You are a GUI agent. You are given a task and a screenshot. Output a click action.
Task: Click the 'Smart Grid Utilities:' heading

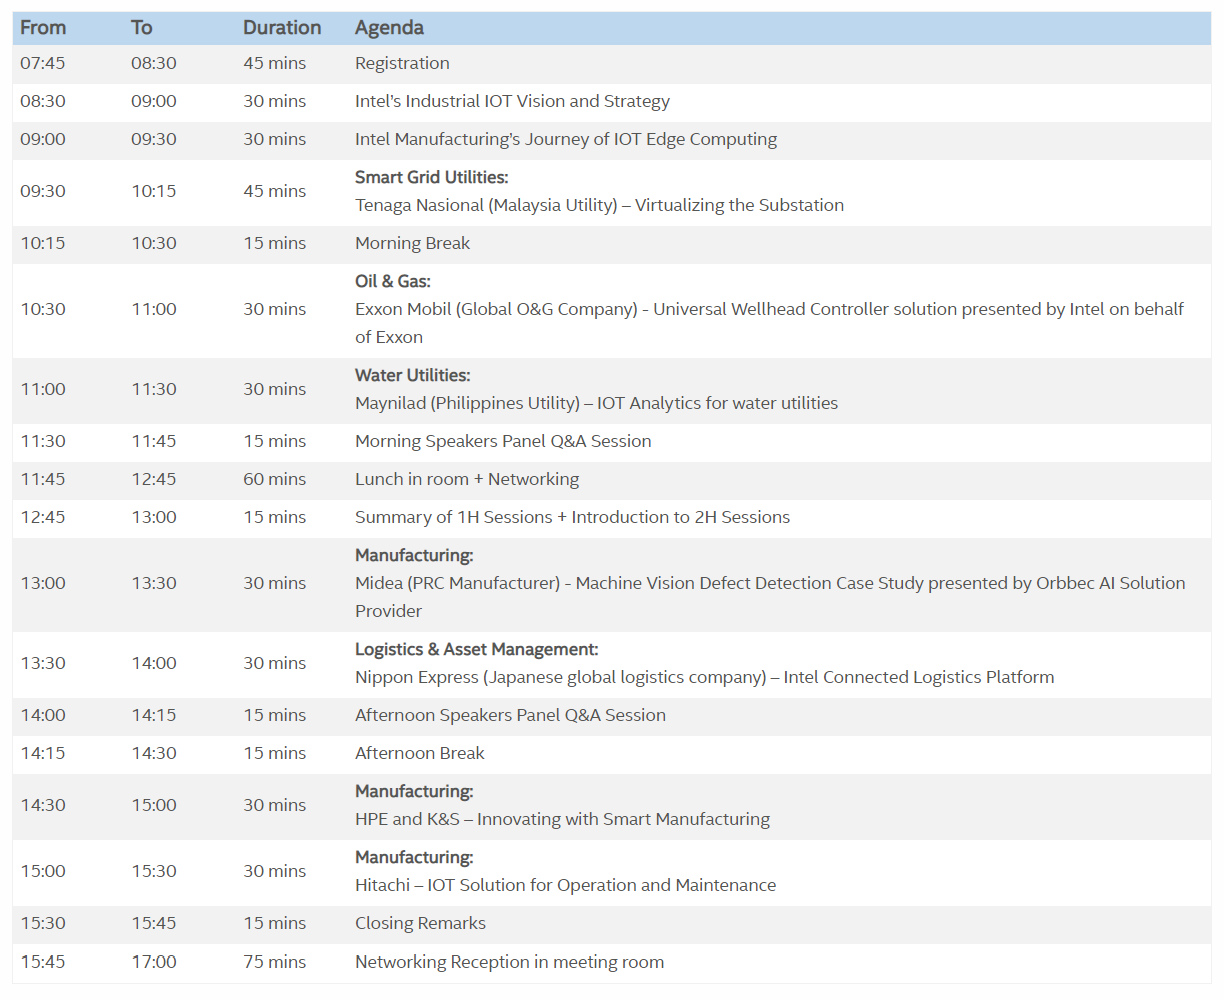coord(432,177)
